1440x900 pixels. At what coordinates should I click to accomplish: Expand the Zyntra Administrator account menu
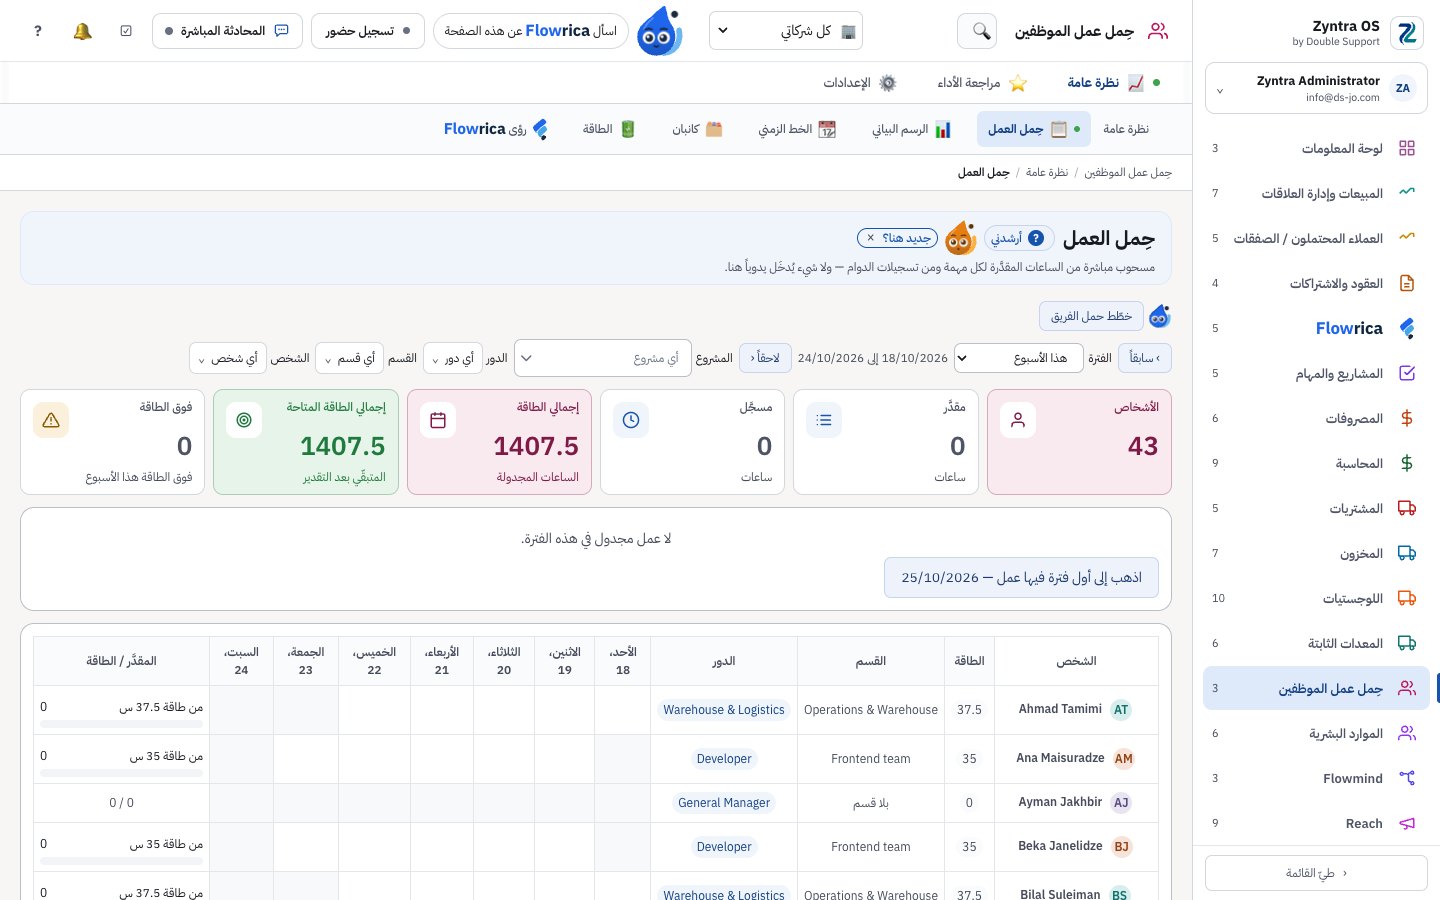tap(1316, 89)
